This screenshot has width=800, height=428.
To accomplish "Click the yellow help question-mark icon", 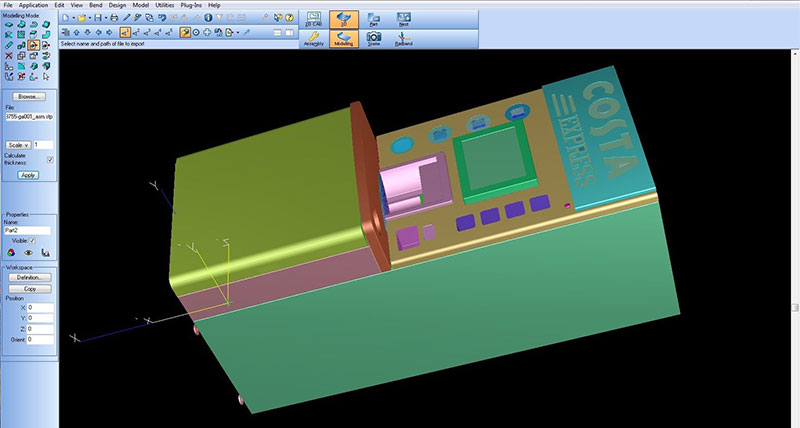I will pyautogui.click(x=289, y=18).
